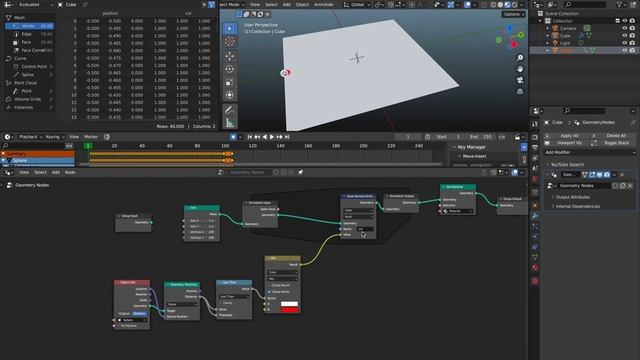Select the Measure tool in viewport toolbar
This screenshot has height=360, width=640.
tap(229, 122)
